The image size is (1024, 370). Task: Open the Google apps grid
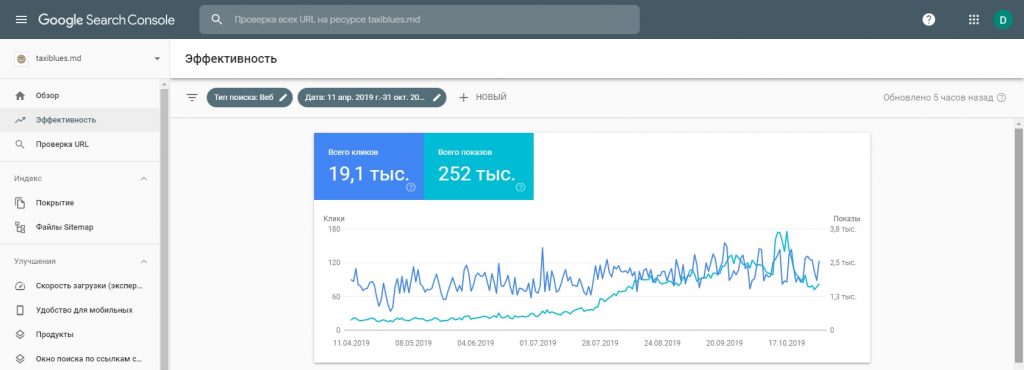[x=974, y=20]
